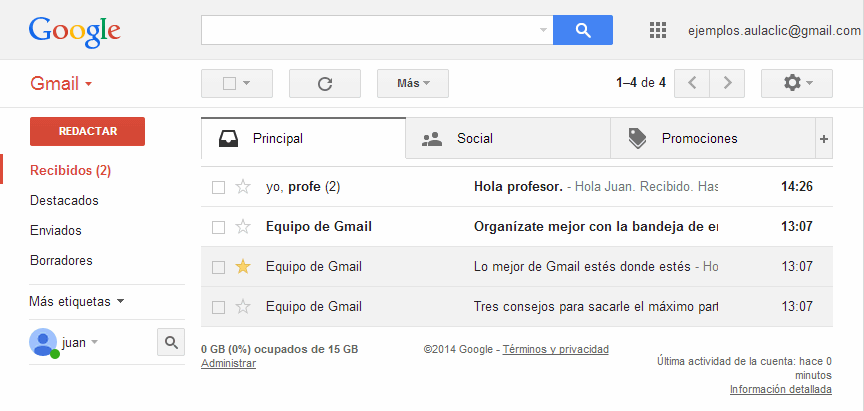Open the Más actions dropdown

coord(412,83)
